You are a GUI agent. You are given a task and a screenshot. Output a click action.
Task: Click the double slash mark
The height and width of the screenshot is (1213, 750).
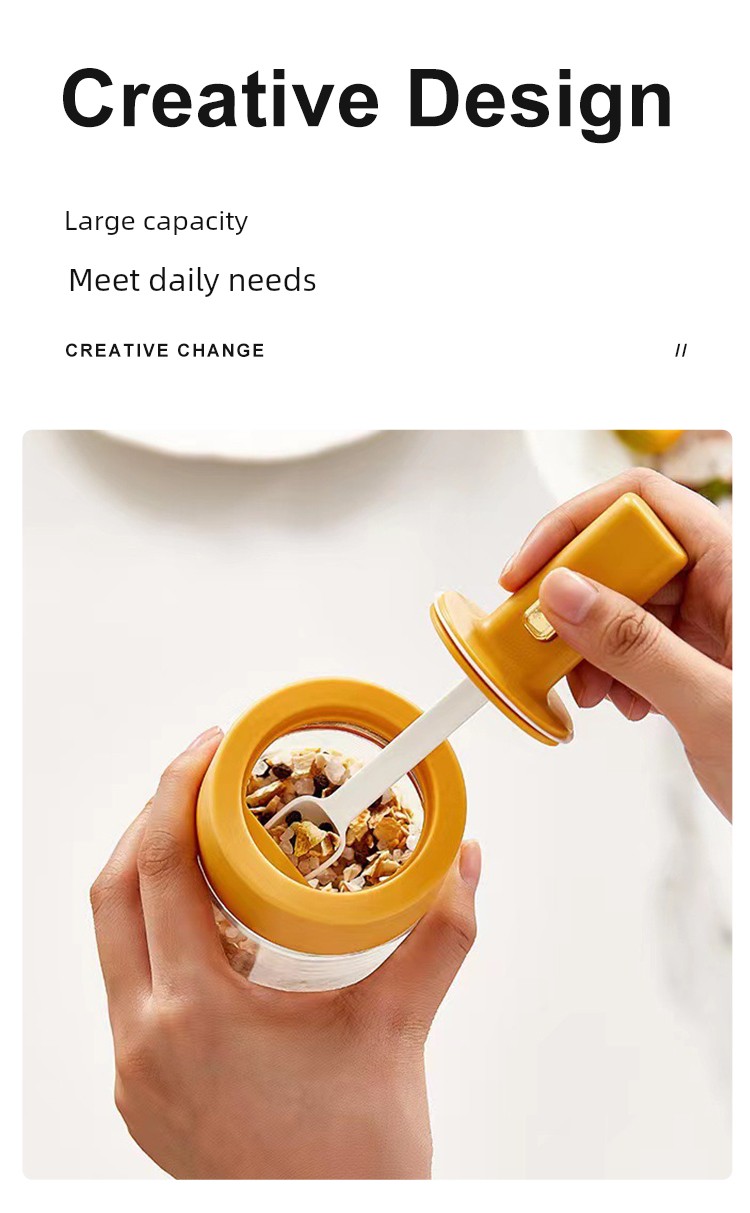coord(681,350)
